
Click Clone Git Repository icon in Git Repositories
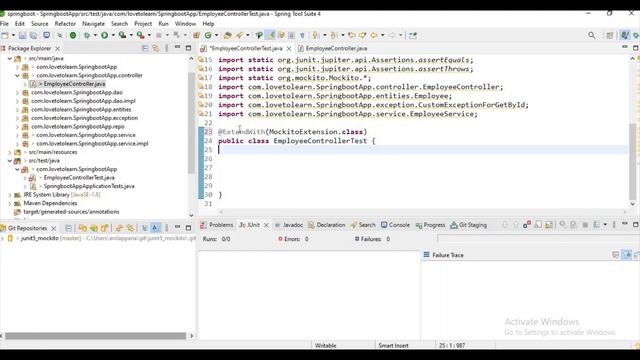pos(94,228)
